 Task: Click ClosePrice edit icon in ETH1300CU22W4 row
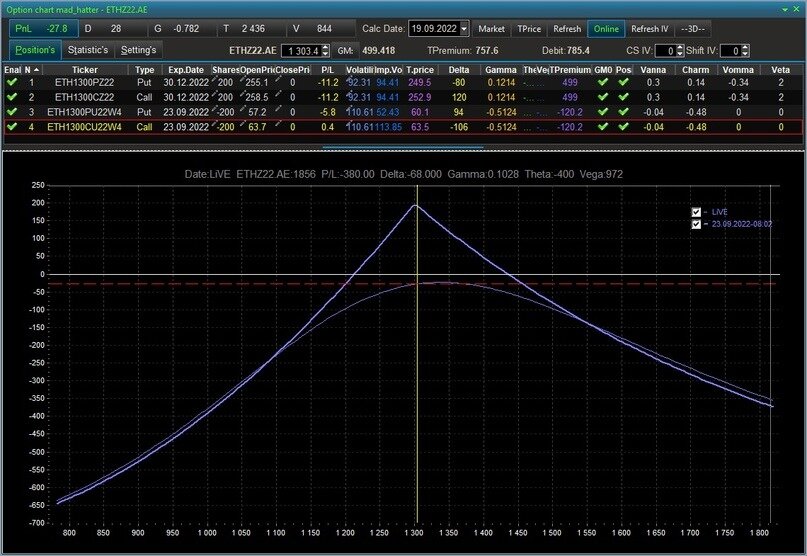tap(278, 124)
